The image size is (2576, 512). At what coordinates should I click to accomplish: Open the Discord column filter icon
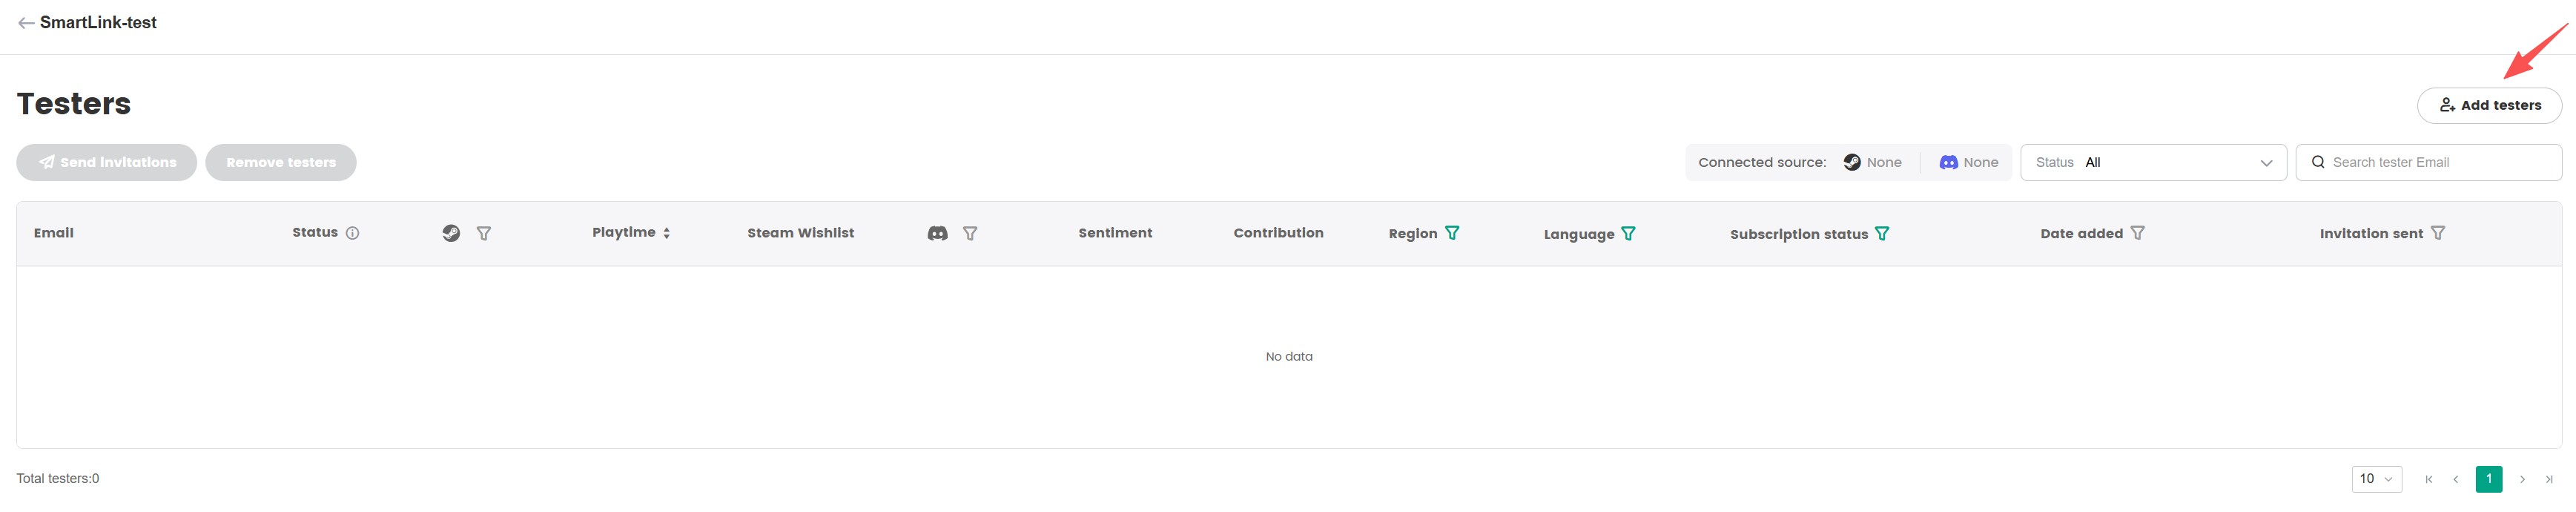970,233
